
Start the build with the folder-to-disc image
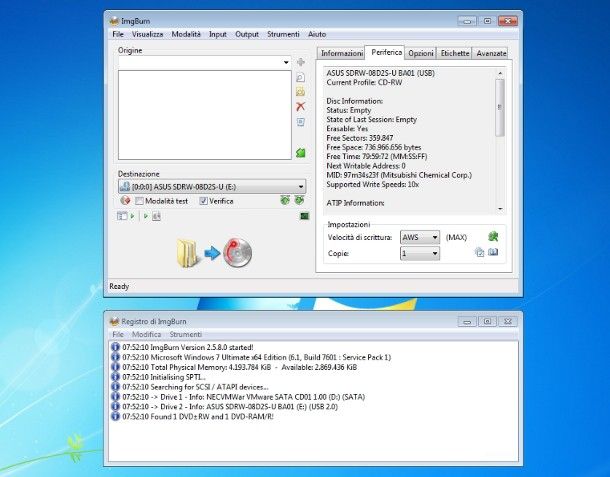pos(214,253)
